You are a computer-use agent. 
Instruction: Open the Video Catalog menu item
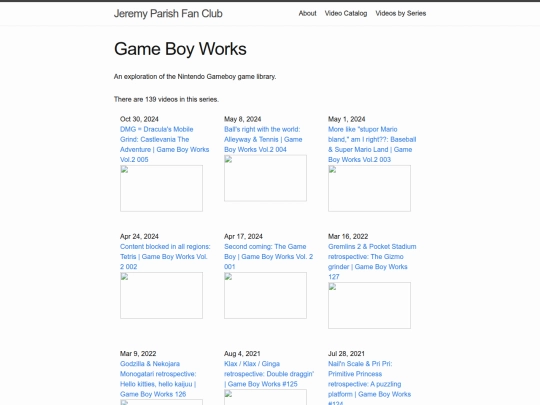346,13
